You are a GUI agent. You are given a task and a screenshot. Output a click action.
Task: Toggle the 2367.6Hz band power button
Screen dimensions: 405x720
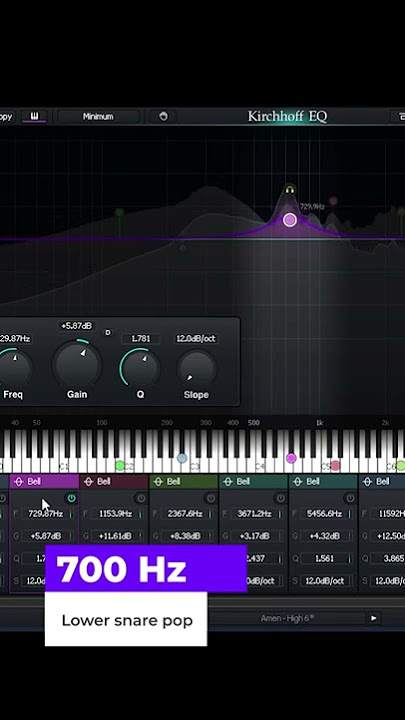pyautogui.click(x=211, y=498)
